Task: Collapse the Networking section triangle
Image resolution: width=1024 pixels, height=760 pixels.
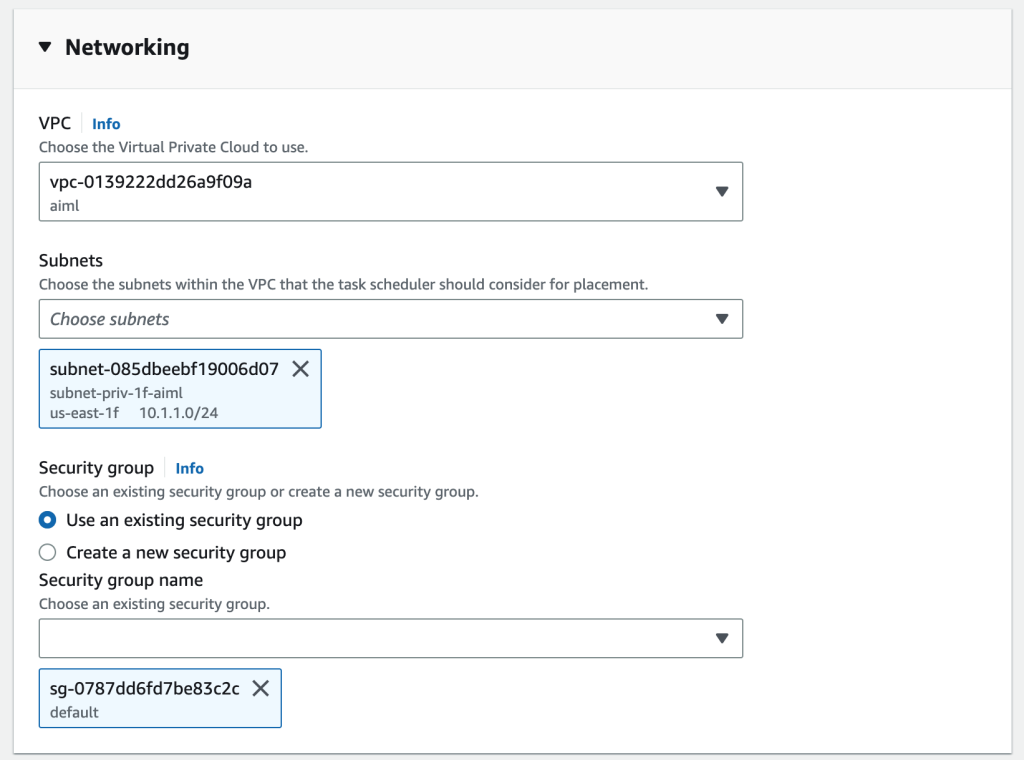Action: (x=44, y=47)
